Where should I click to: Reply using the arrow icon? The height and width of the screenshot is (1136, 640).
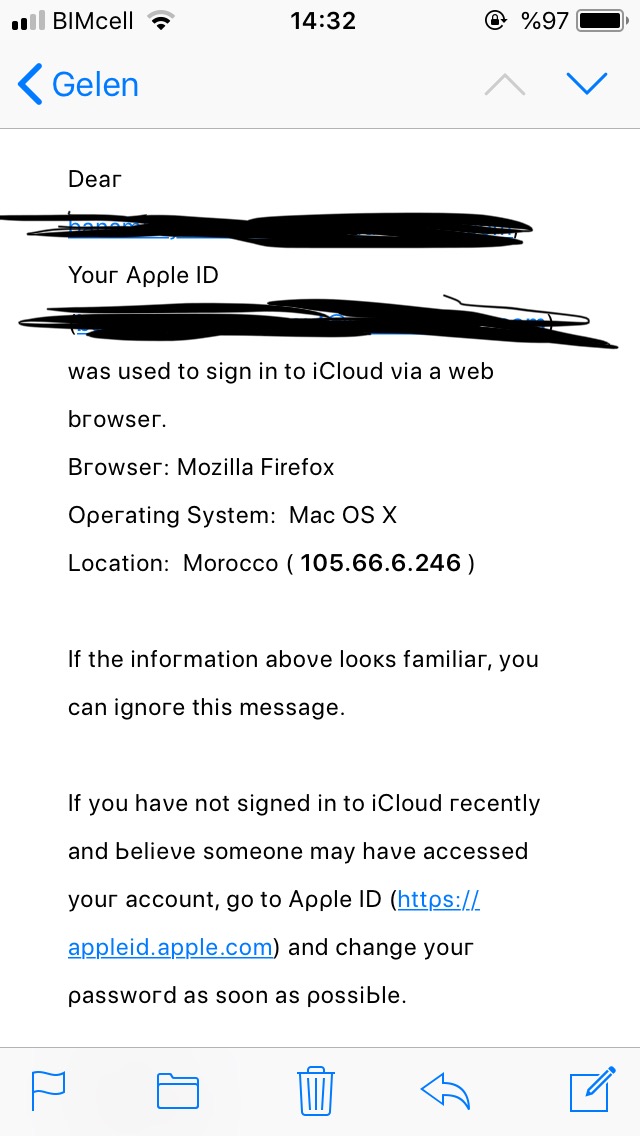[446, 1090]
